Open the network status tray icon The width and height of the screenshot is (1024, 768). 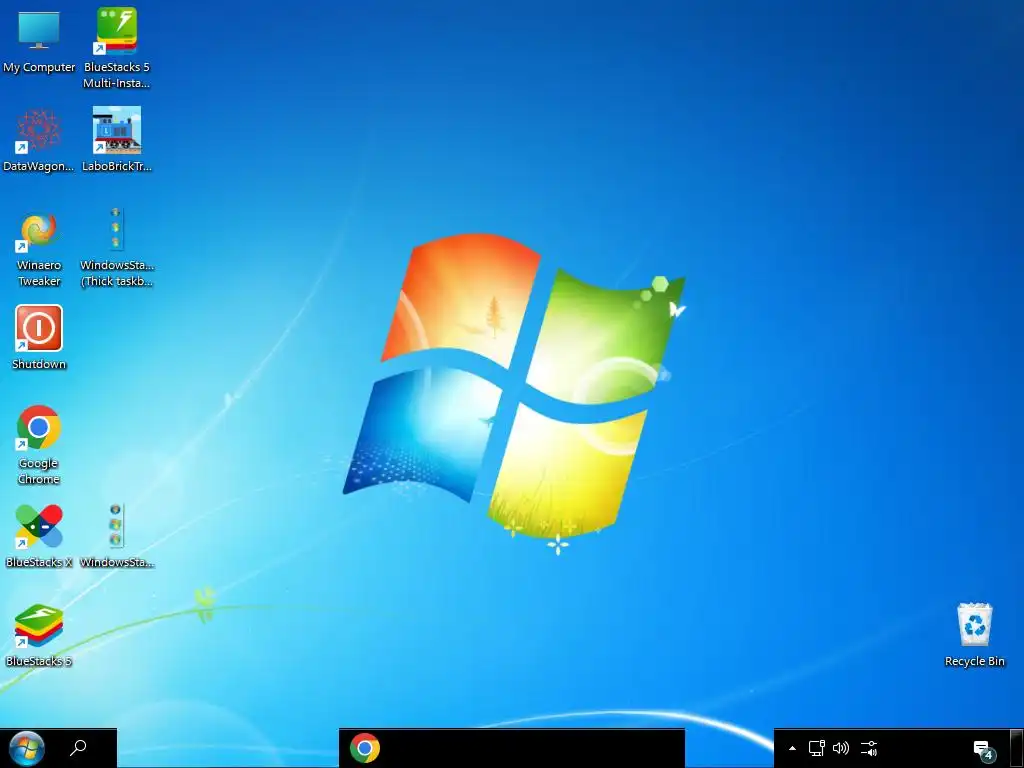[816, 748]
